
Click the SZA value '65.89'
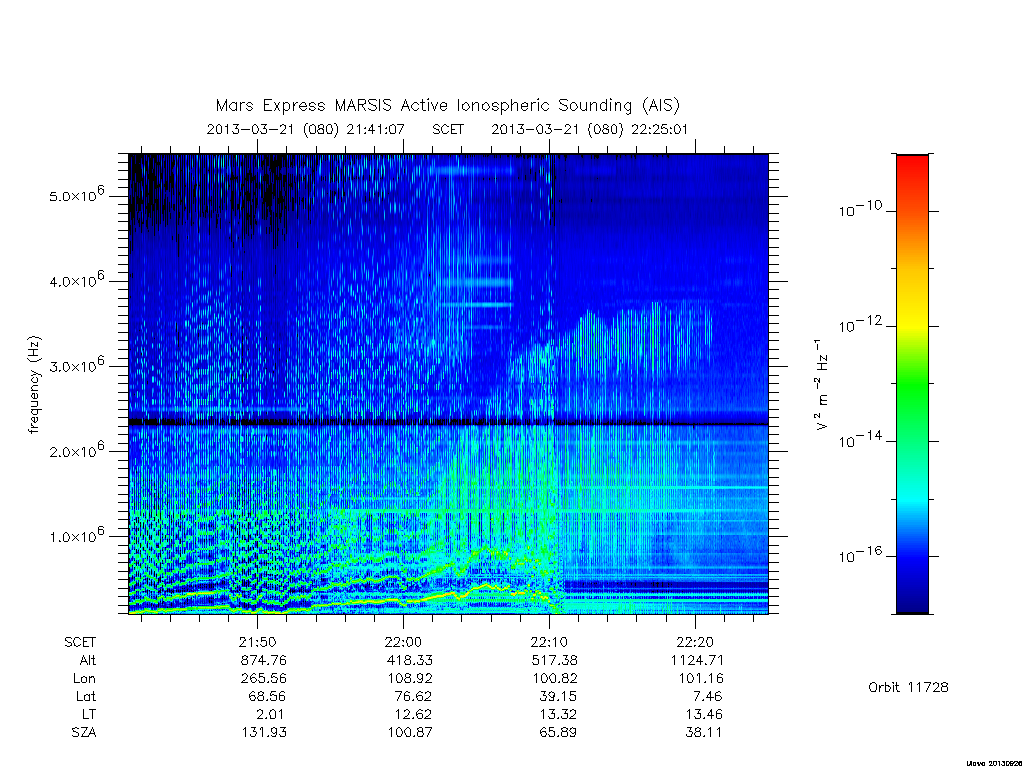coord(558,733)
